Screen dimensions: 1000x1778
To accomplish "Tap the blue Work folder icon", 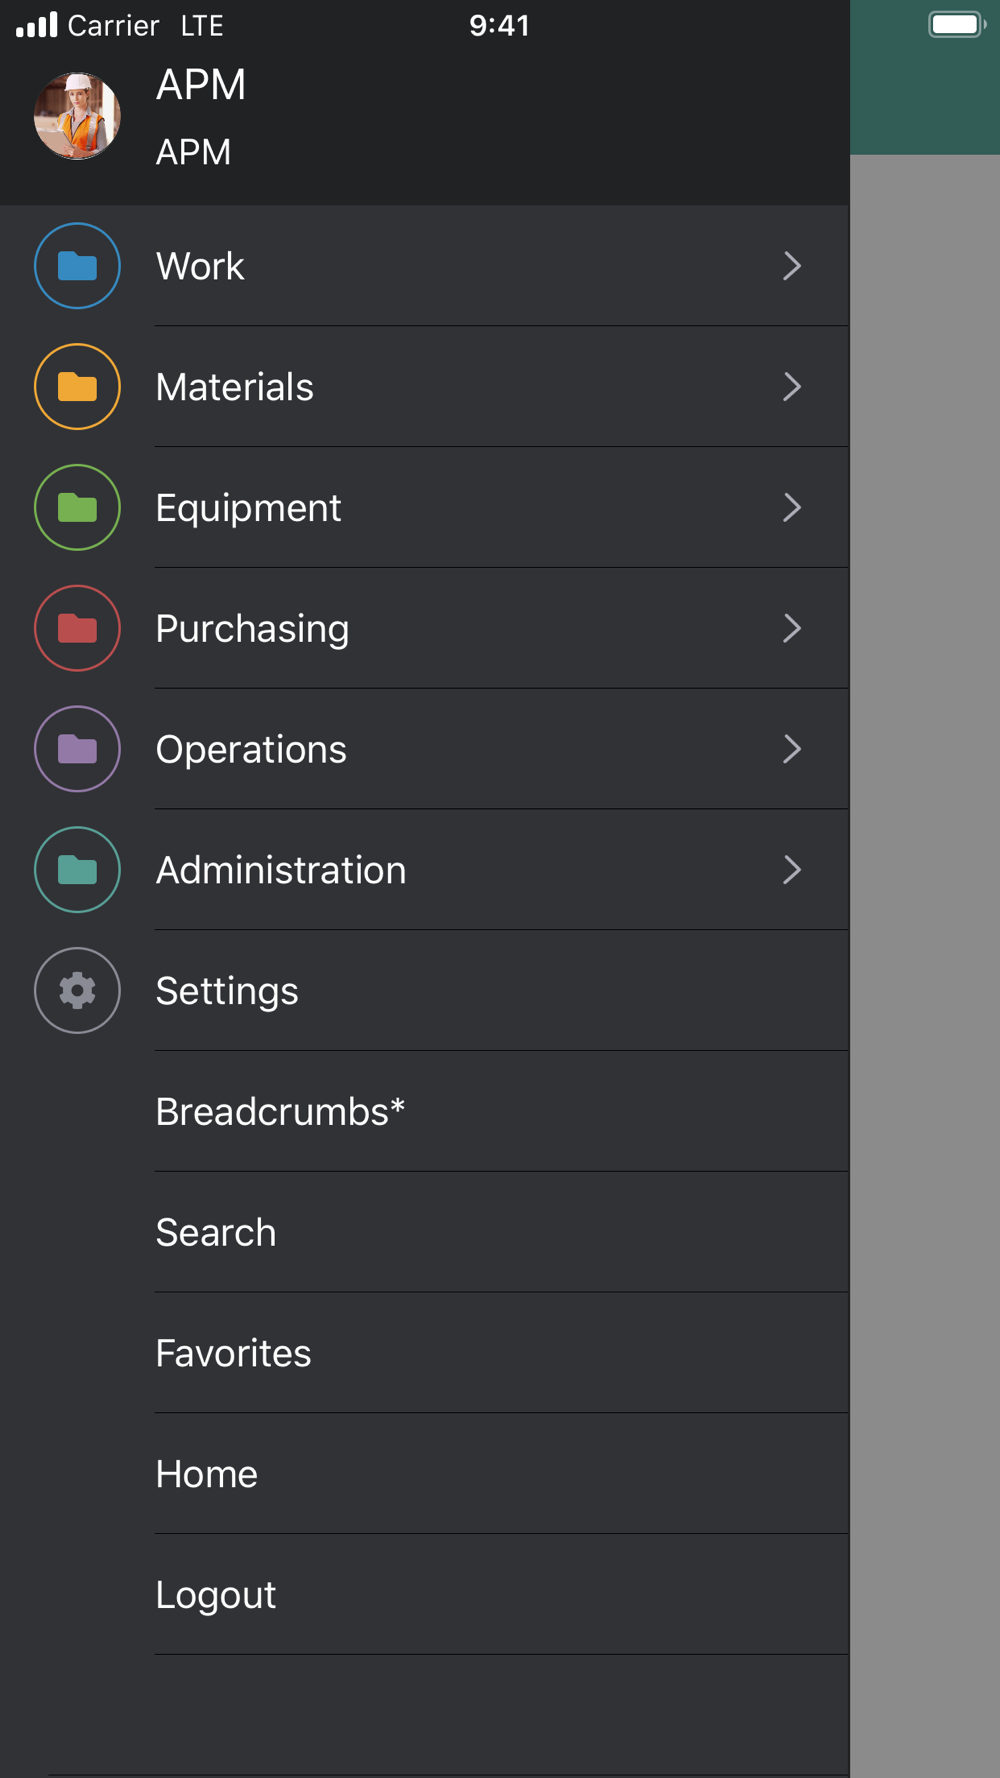I will click(x=77, y=266).
